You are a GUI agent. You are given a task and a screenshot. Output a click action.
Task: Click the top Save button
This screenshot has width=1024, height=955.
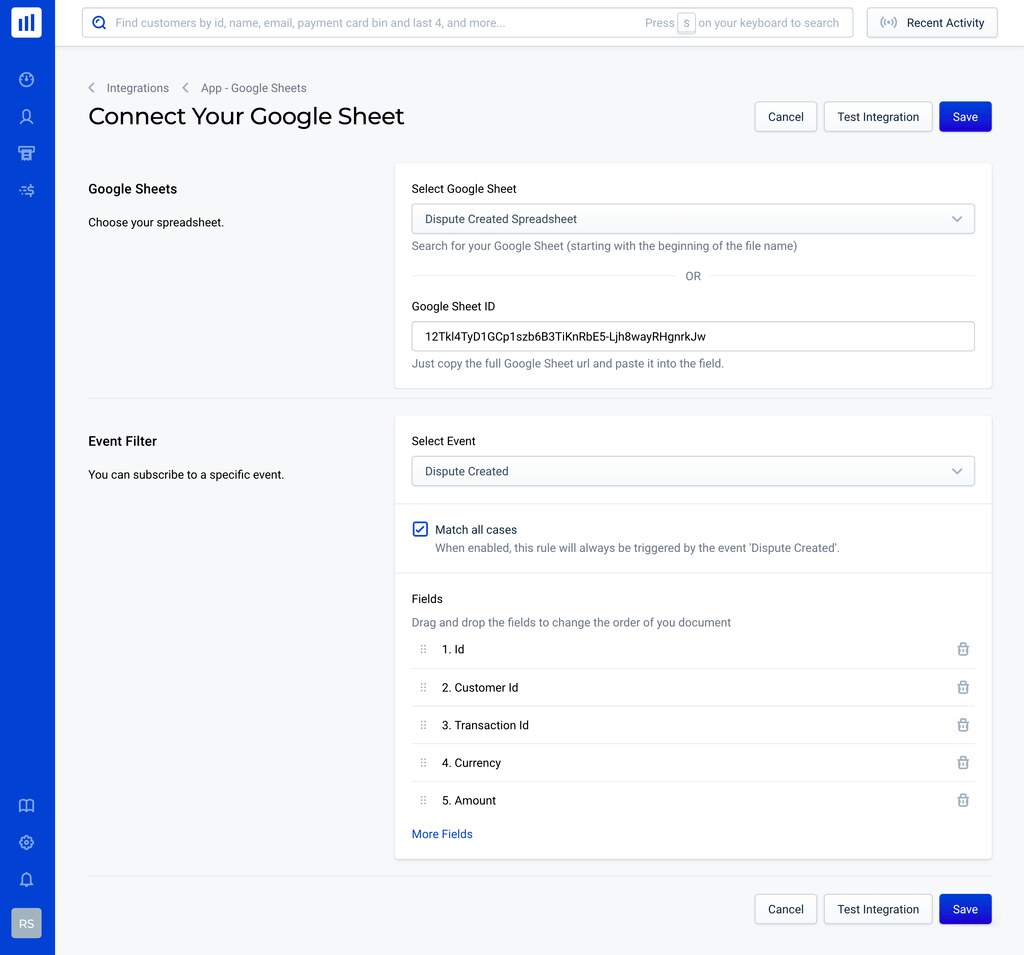click(964, 117)
